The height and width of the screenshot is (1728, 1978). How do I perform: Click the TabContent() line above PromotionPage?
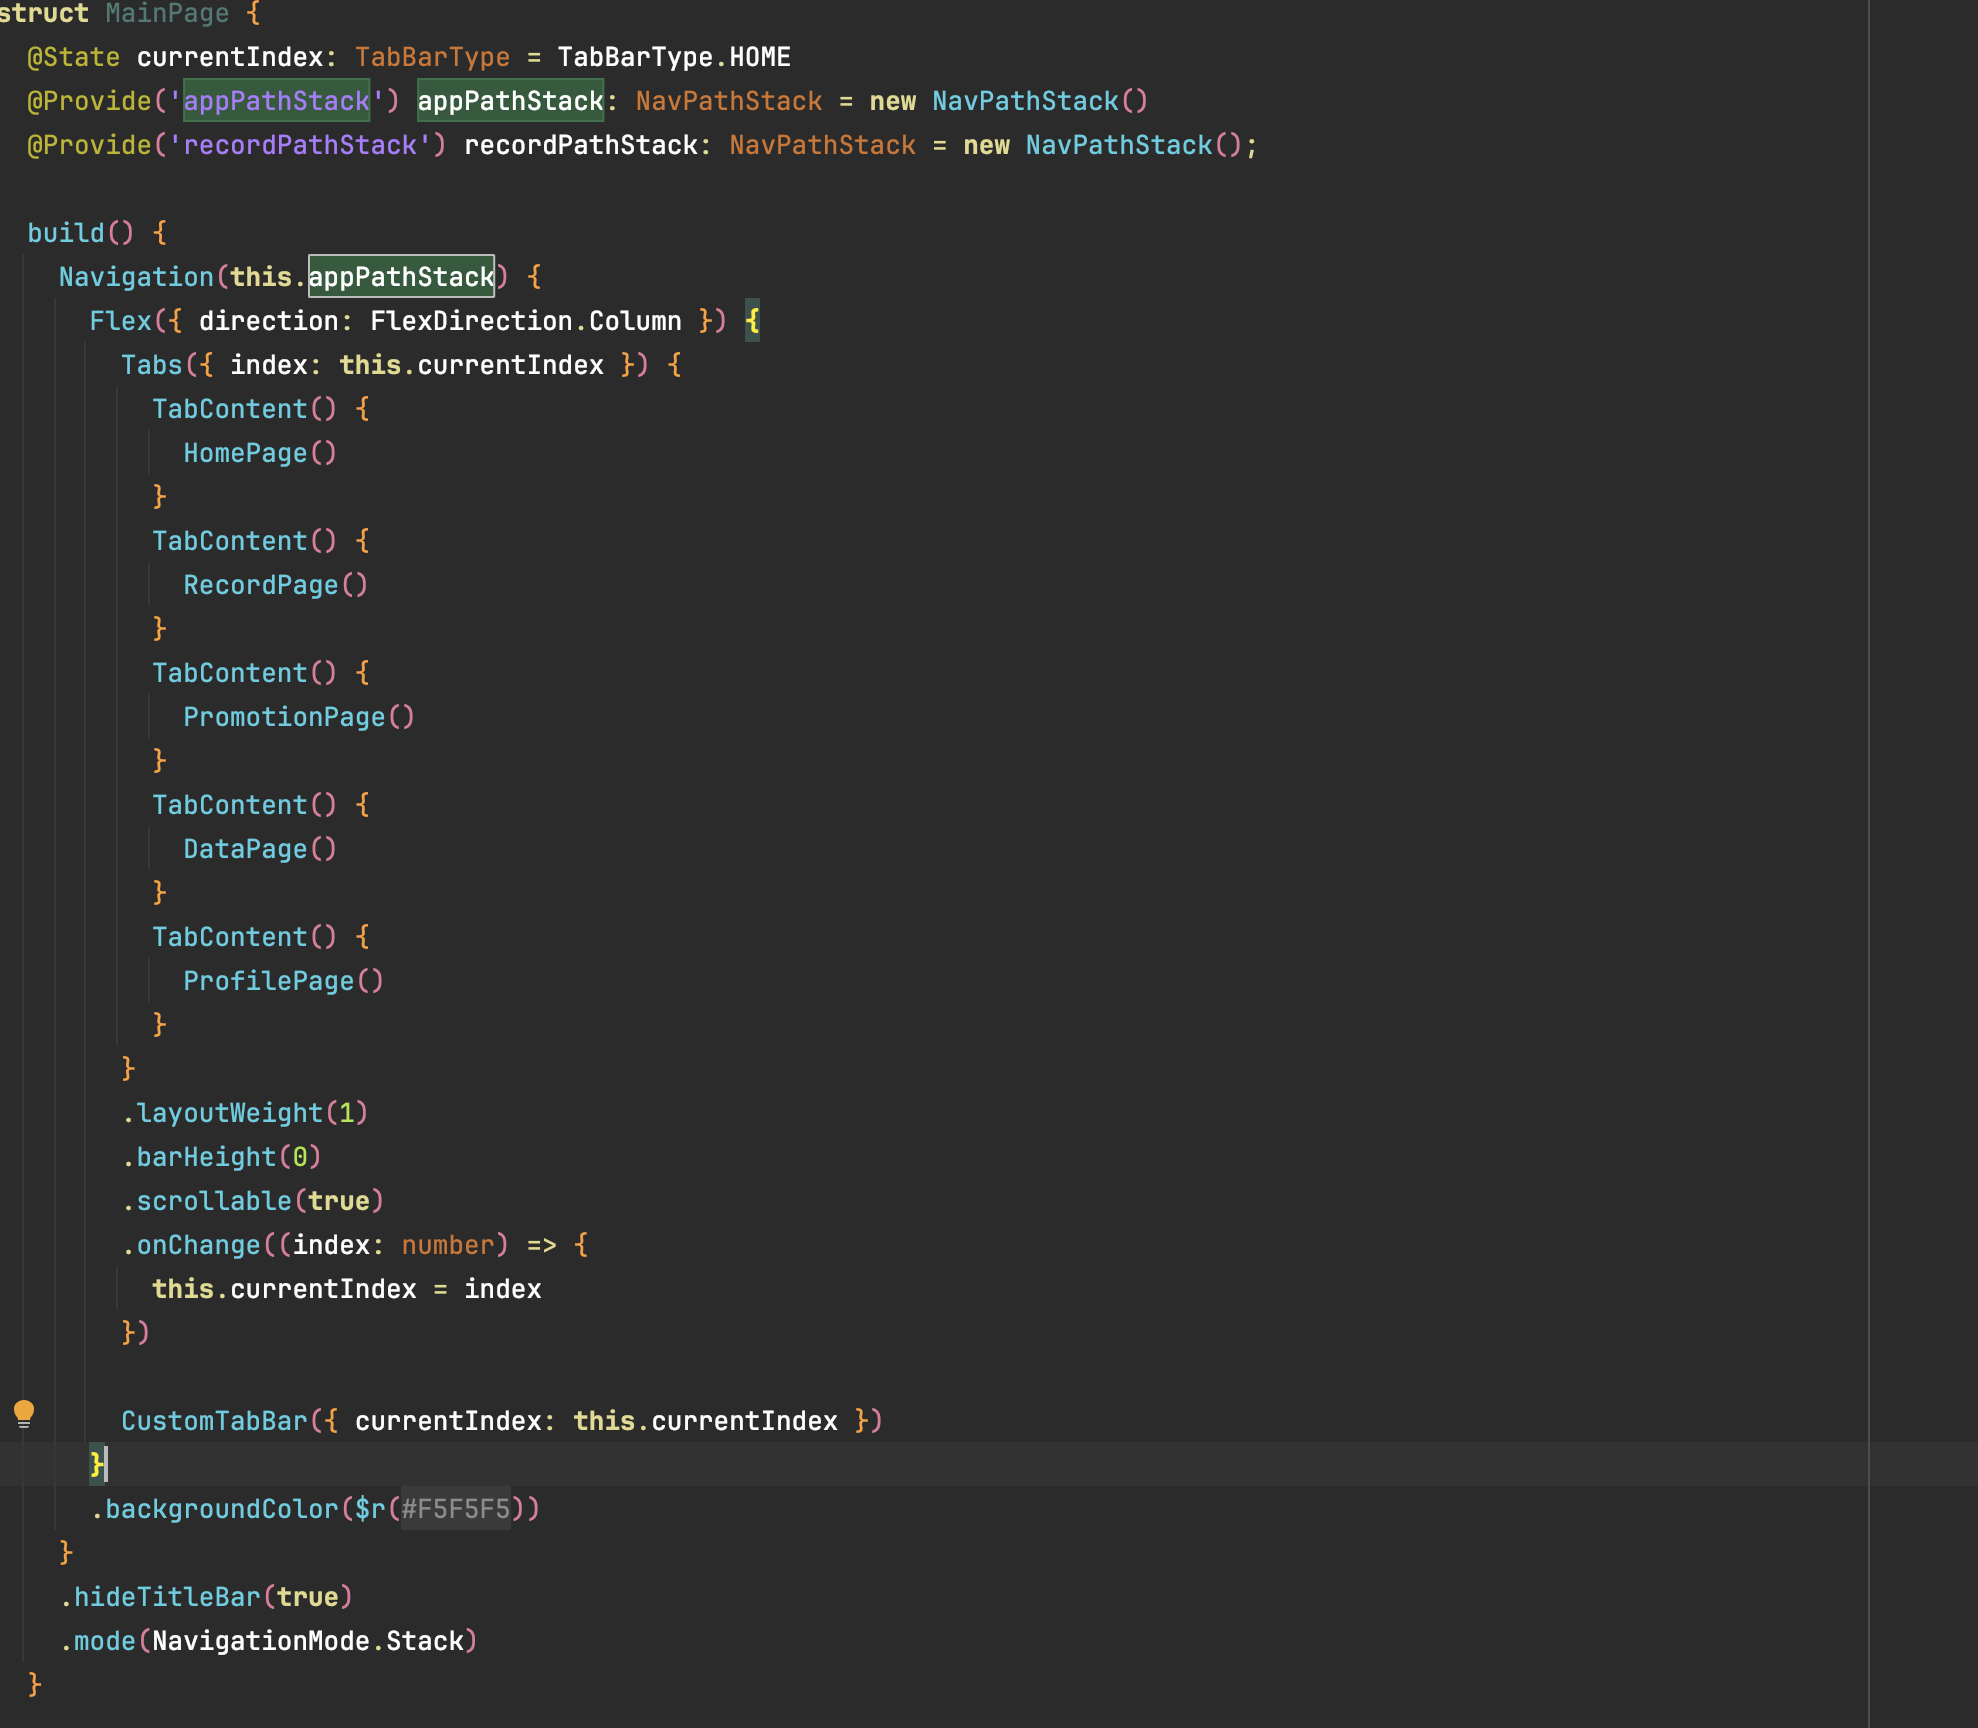261,673
